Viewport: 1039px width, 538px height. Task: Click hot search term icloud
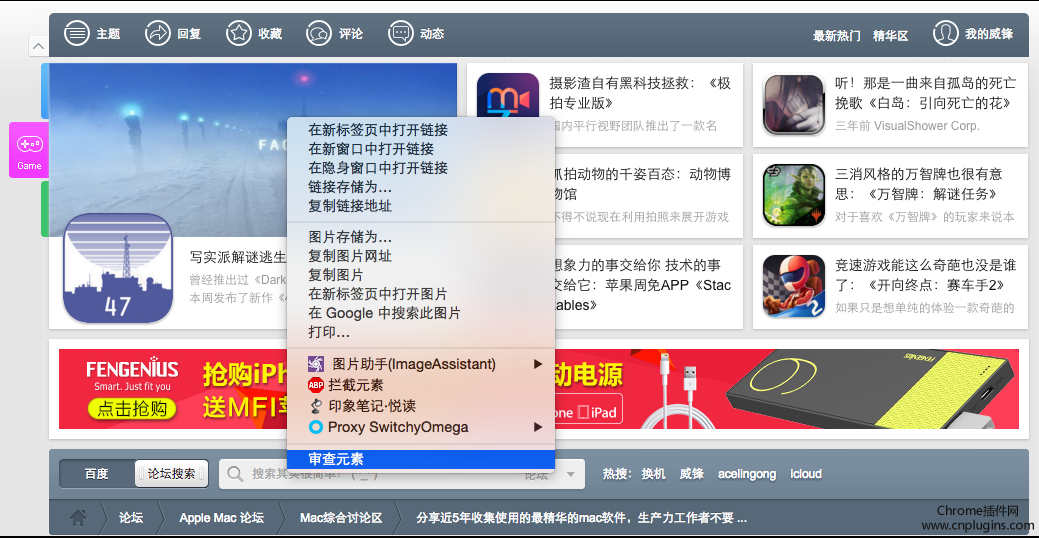pyautogui.click(x=806, y=474)
